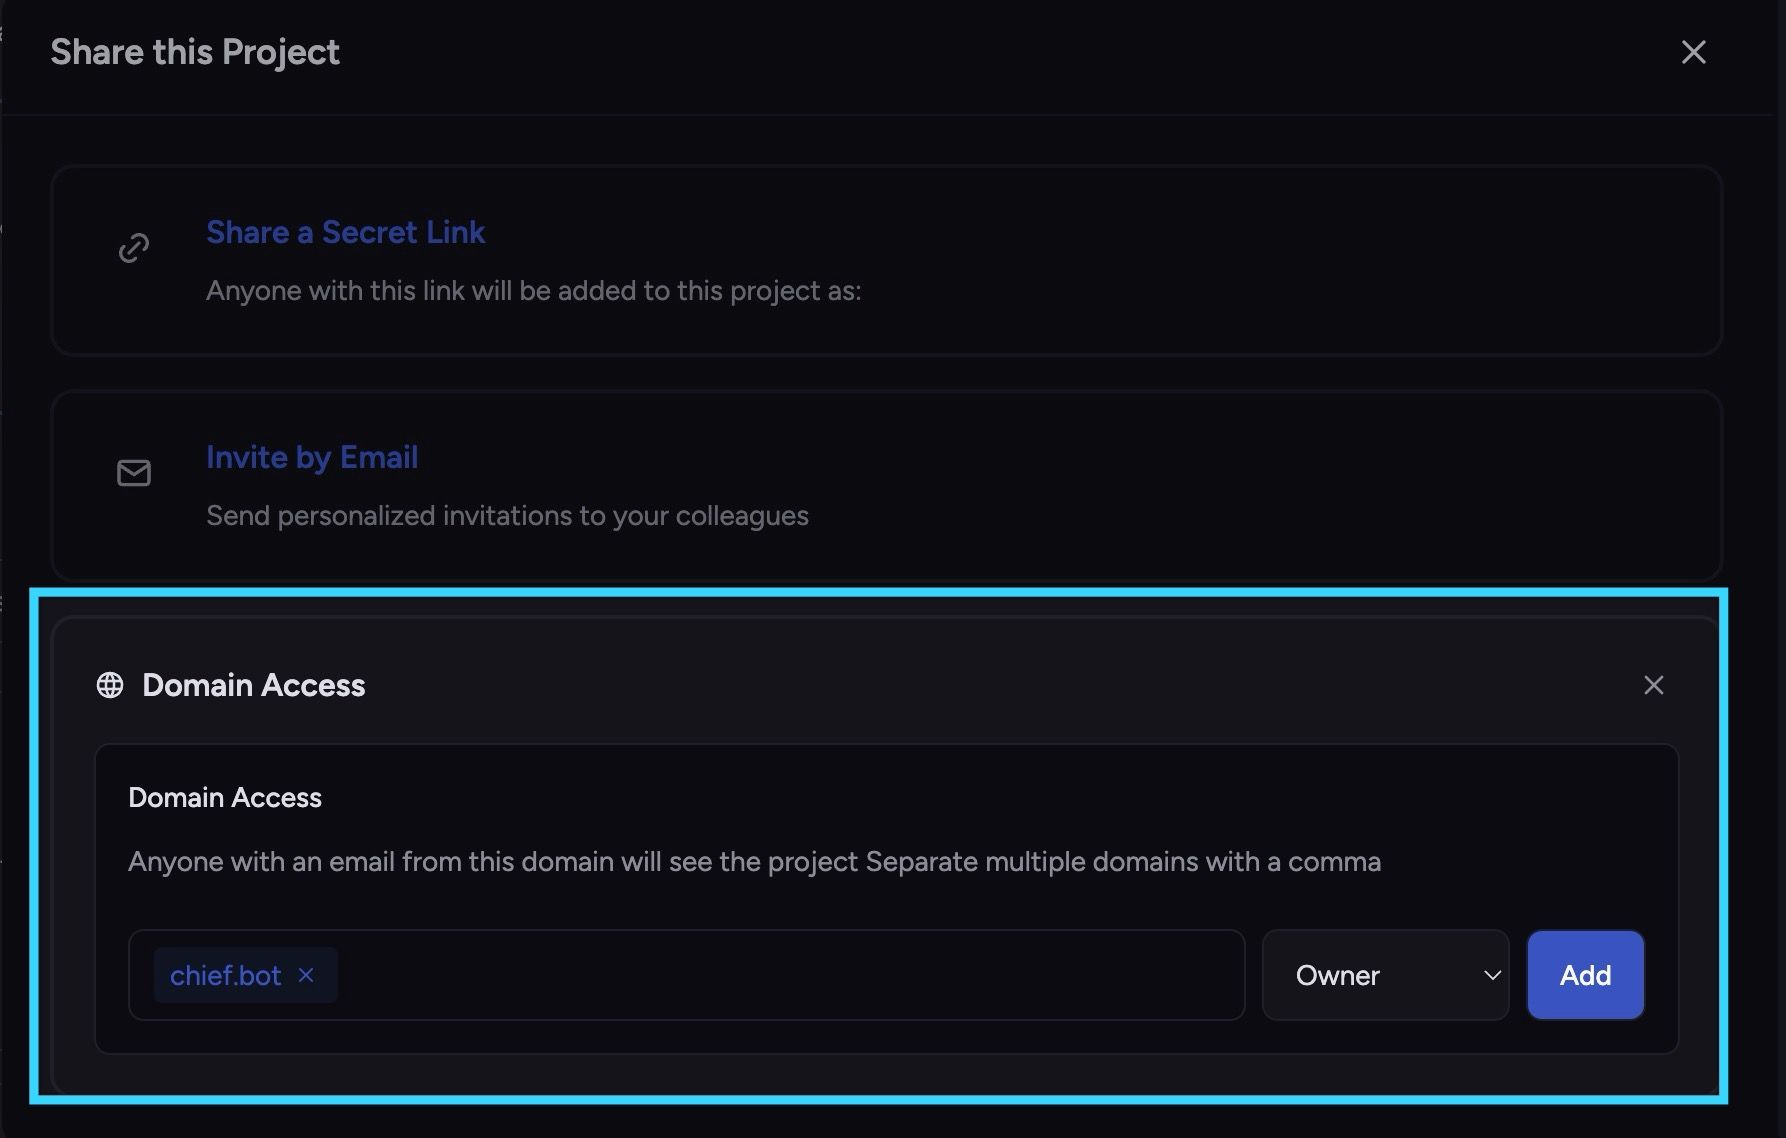Screen dimensions: 1786x1138
Task: Click the Share this Project title
Action: tap(195, 52)
